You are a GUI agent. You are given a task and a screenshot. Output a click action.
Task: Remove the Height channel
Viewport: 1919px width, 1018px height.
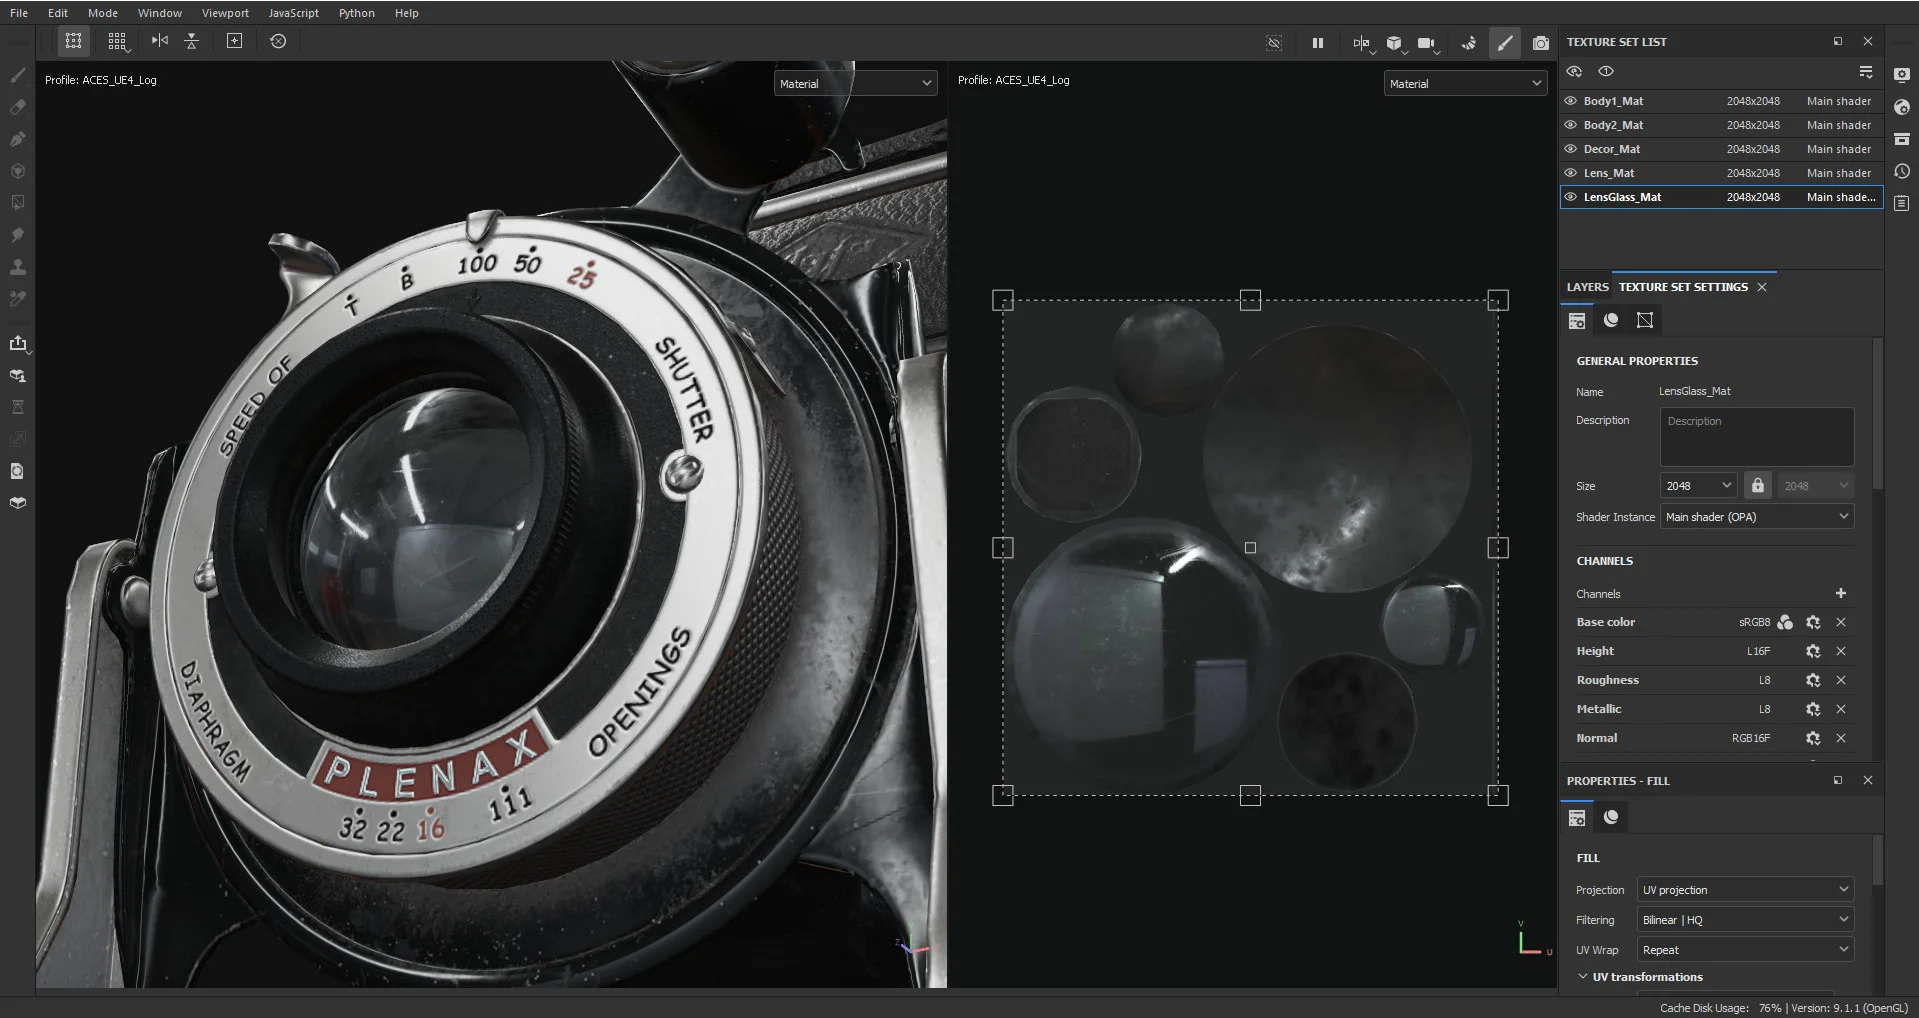pyautogui.click(x=1841, y=651)
